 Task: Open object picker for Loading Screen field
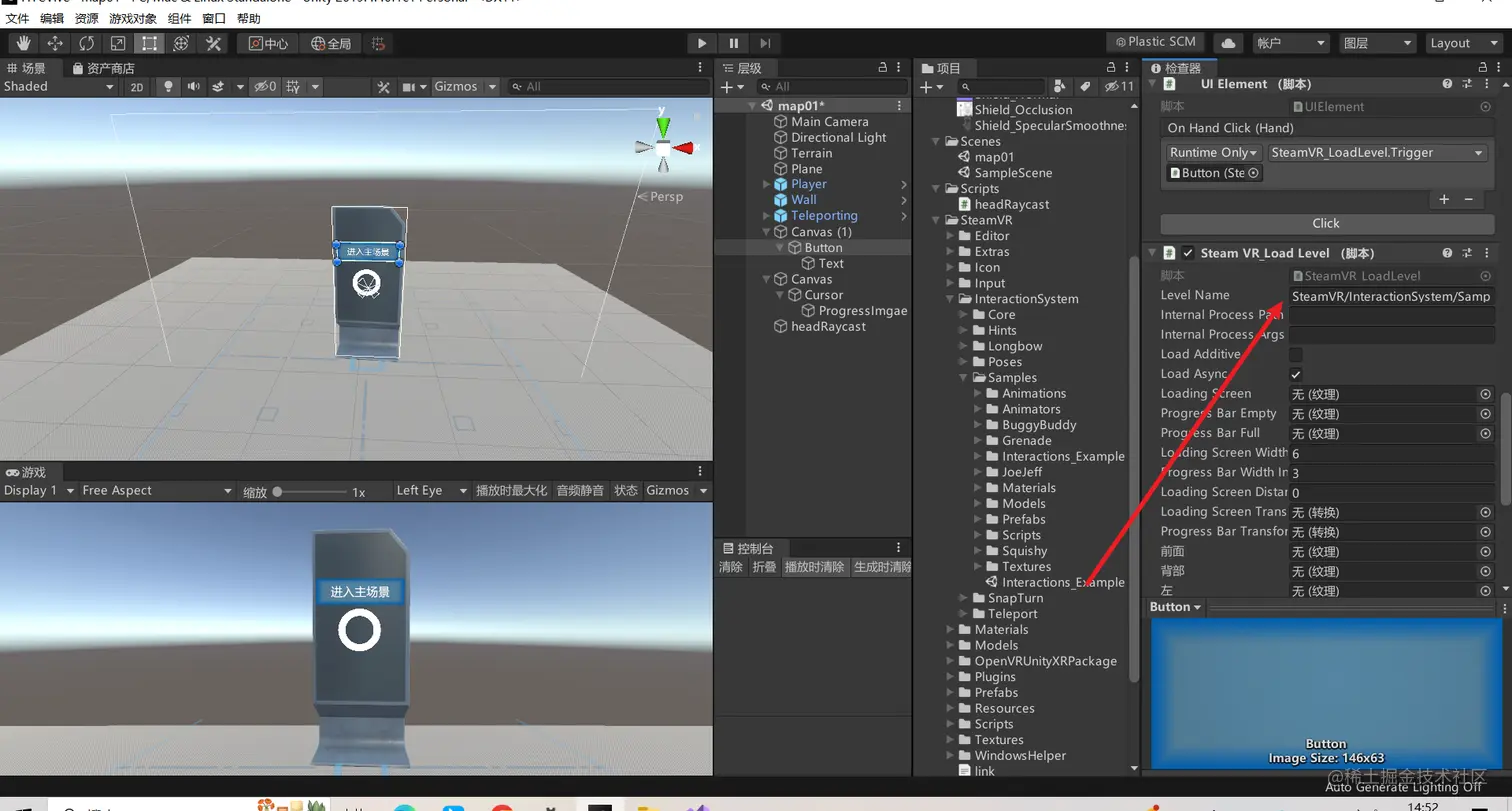pyautogui.click(x=1485, y=394)
